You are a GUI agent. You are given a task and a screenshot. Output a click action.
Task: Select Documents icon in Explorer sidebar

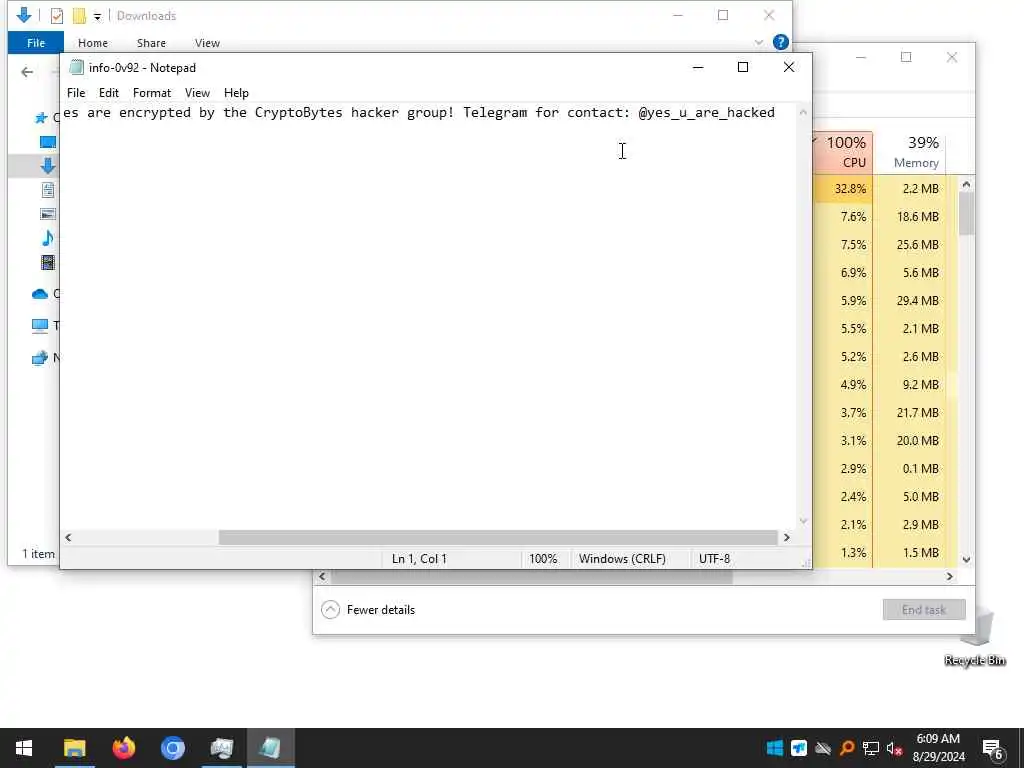48,190
